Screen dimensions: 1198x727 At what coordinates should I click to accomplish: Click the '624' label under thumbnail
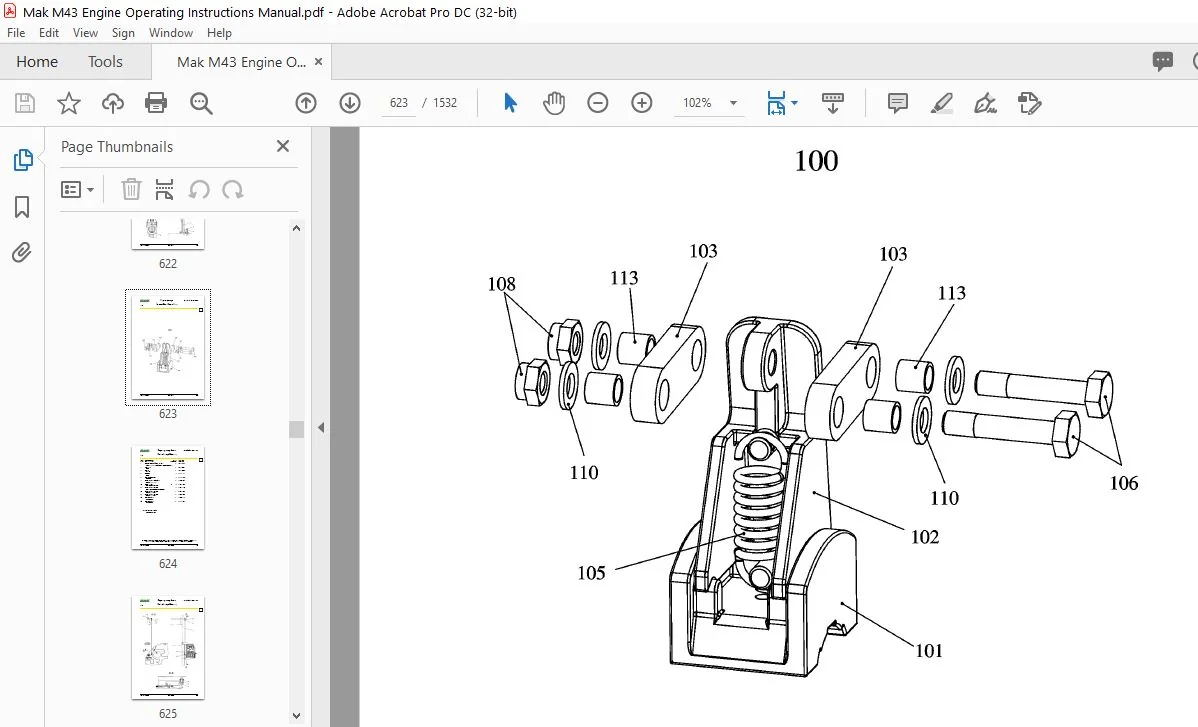(168, 564)
